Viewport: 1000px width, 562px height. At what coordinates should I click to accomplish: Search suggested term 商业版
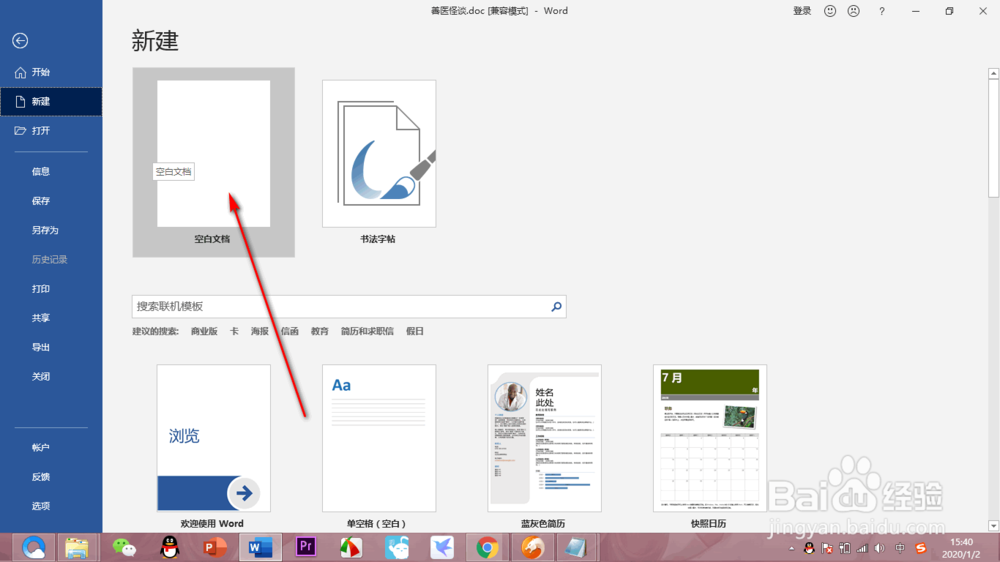204,331
